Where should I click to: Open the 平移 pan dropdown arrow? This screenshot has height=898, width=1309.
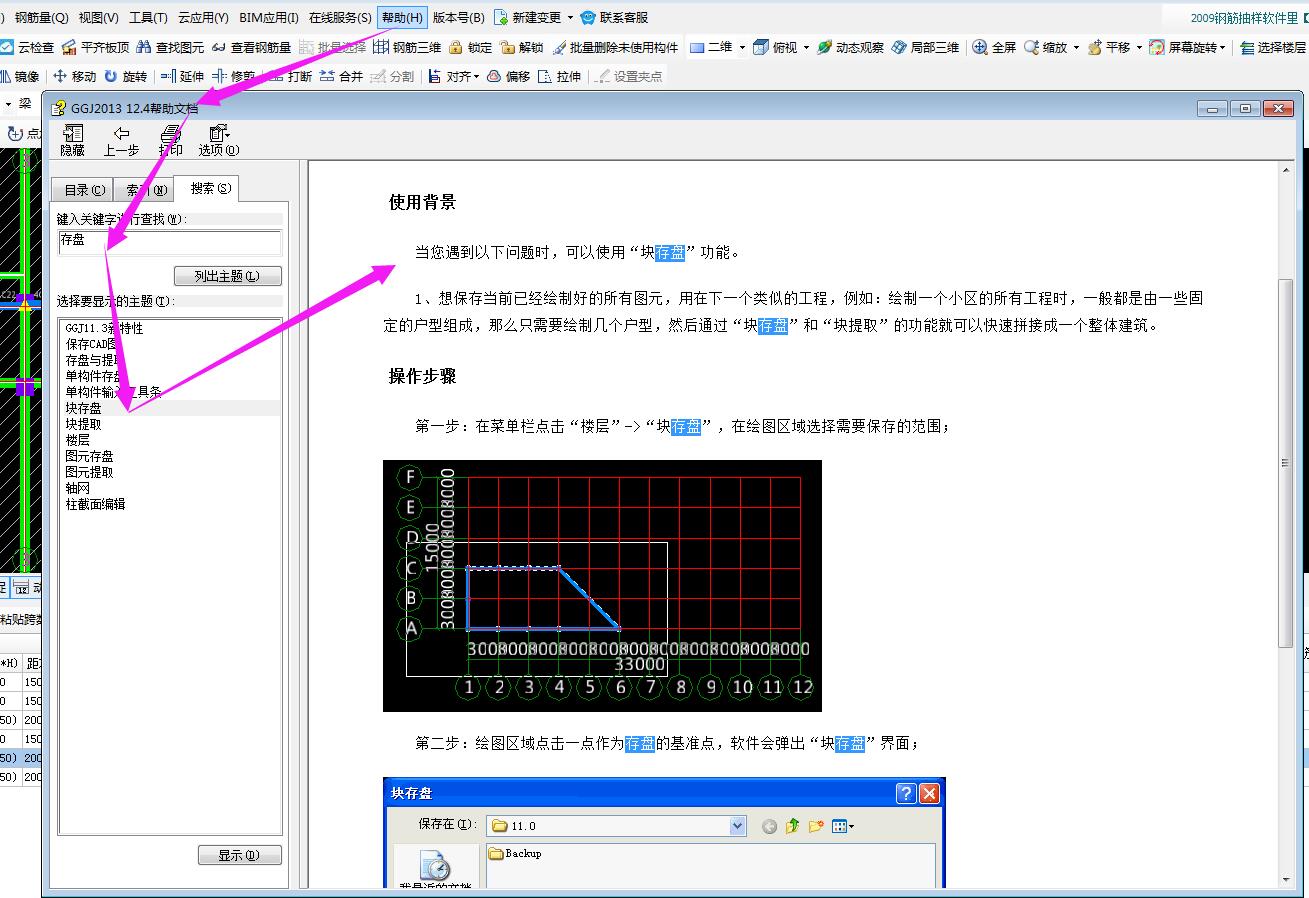pyautogui.click(x=1139, y=47)
